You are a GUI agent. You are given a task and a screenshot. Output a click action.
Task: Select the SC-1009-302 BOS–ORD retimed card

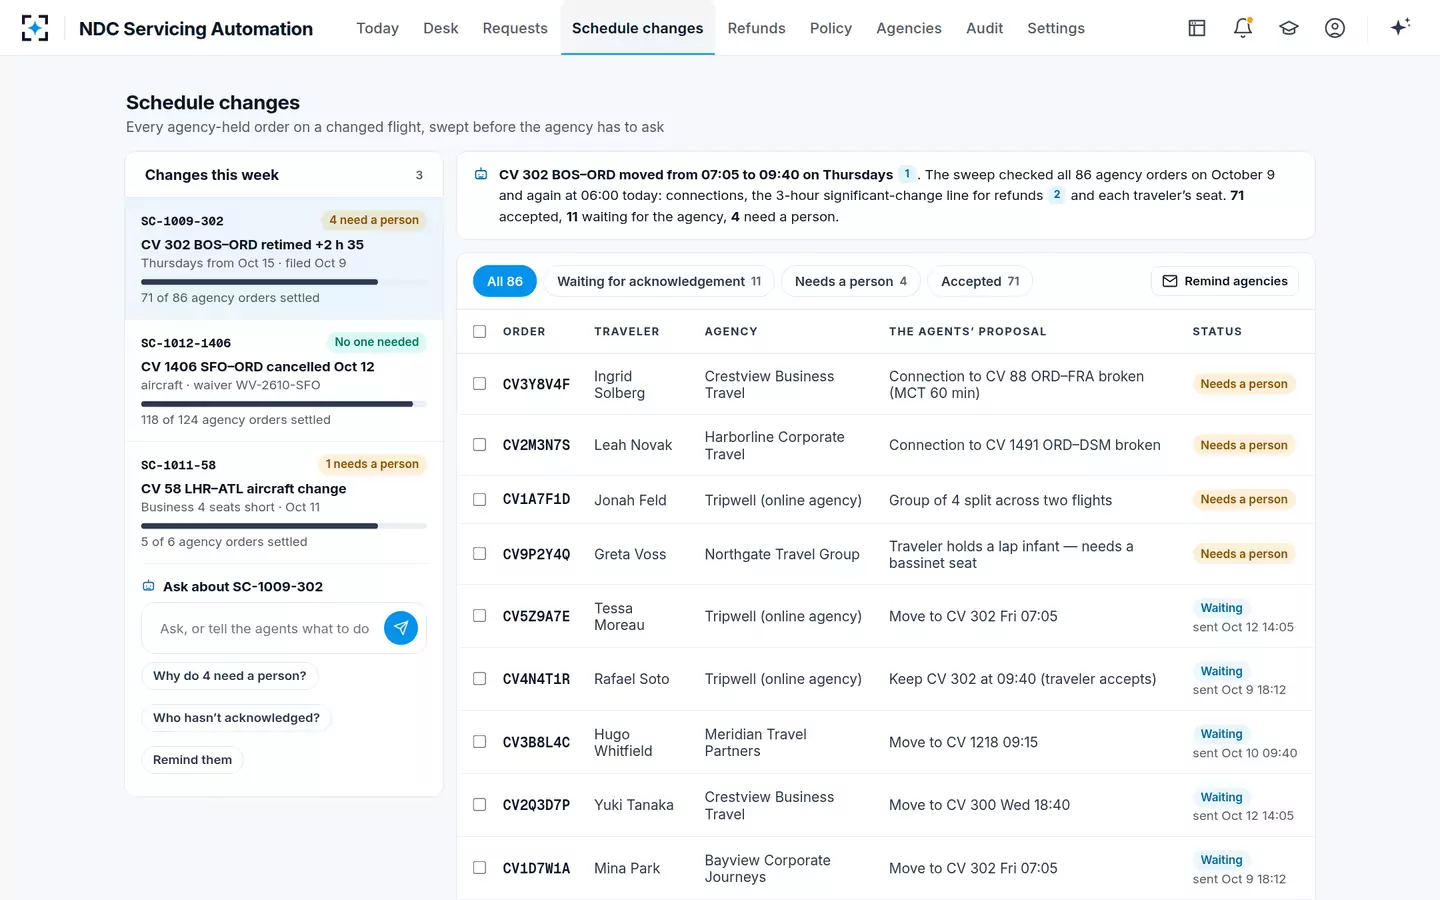click(284, 259)
